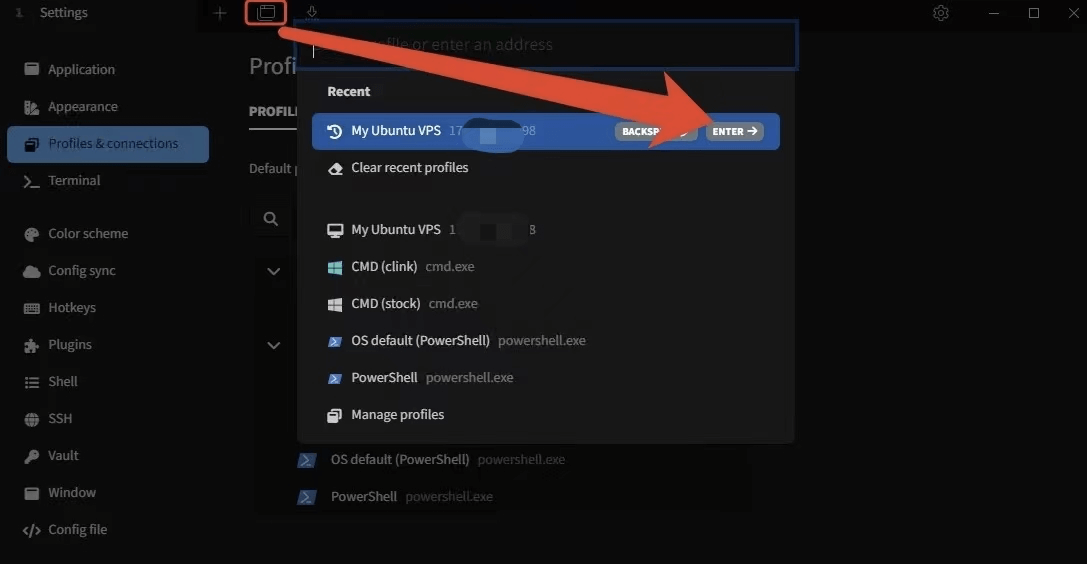Launch CMD (clink) profile
1087x564 pixels.
point(546,267)
